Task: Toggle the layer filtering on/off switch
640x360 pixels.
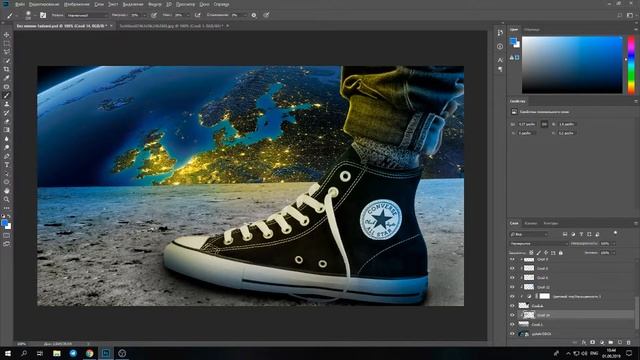Action: 616,233
